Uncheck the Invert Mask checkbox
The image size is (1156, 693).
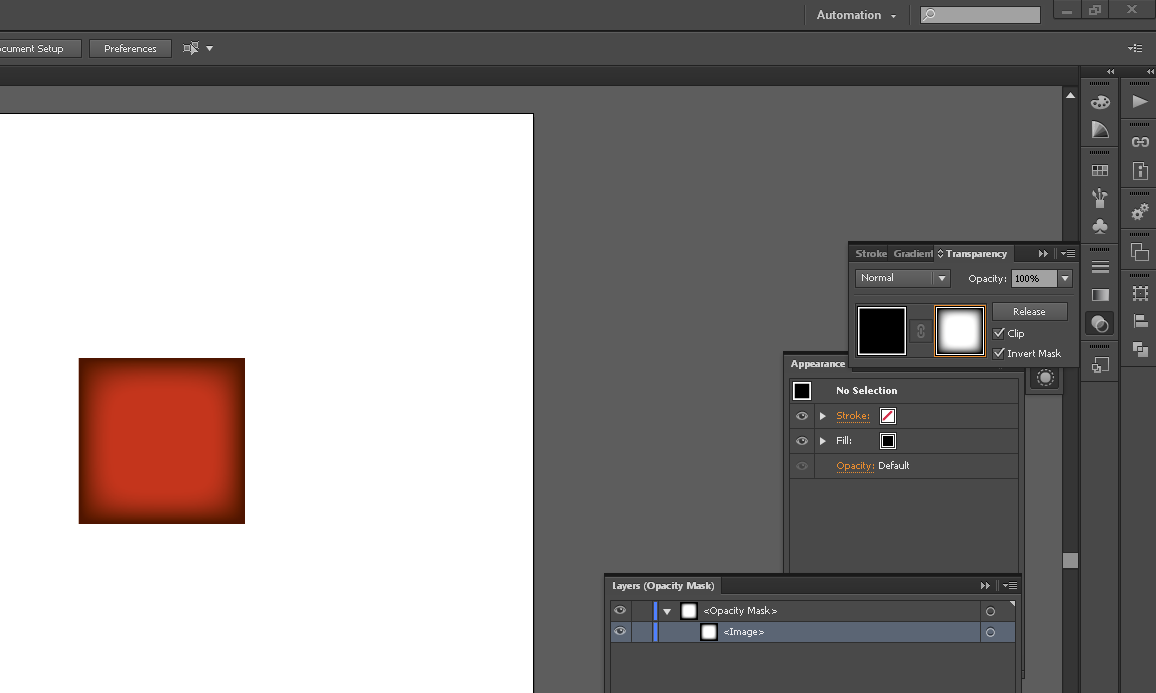click(999, 353)
